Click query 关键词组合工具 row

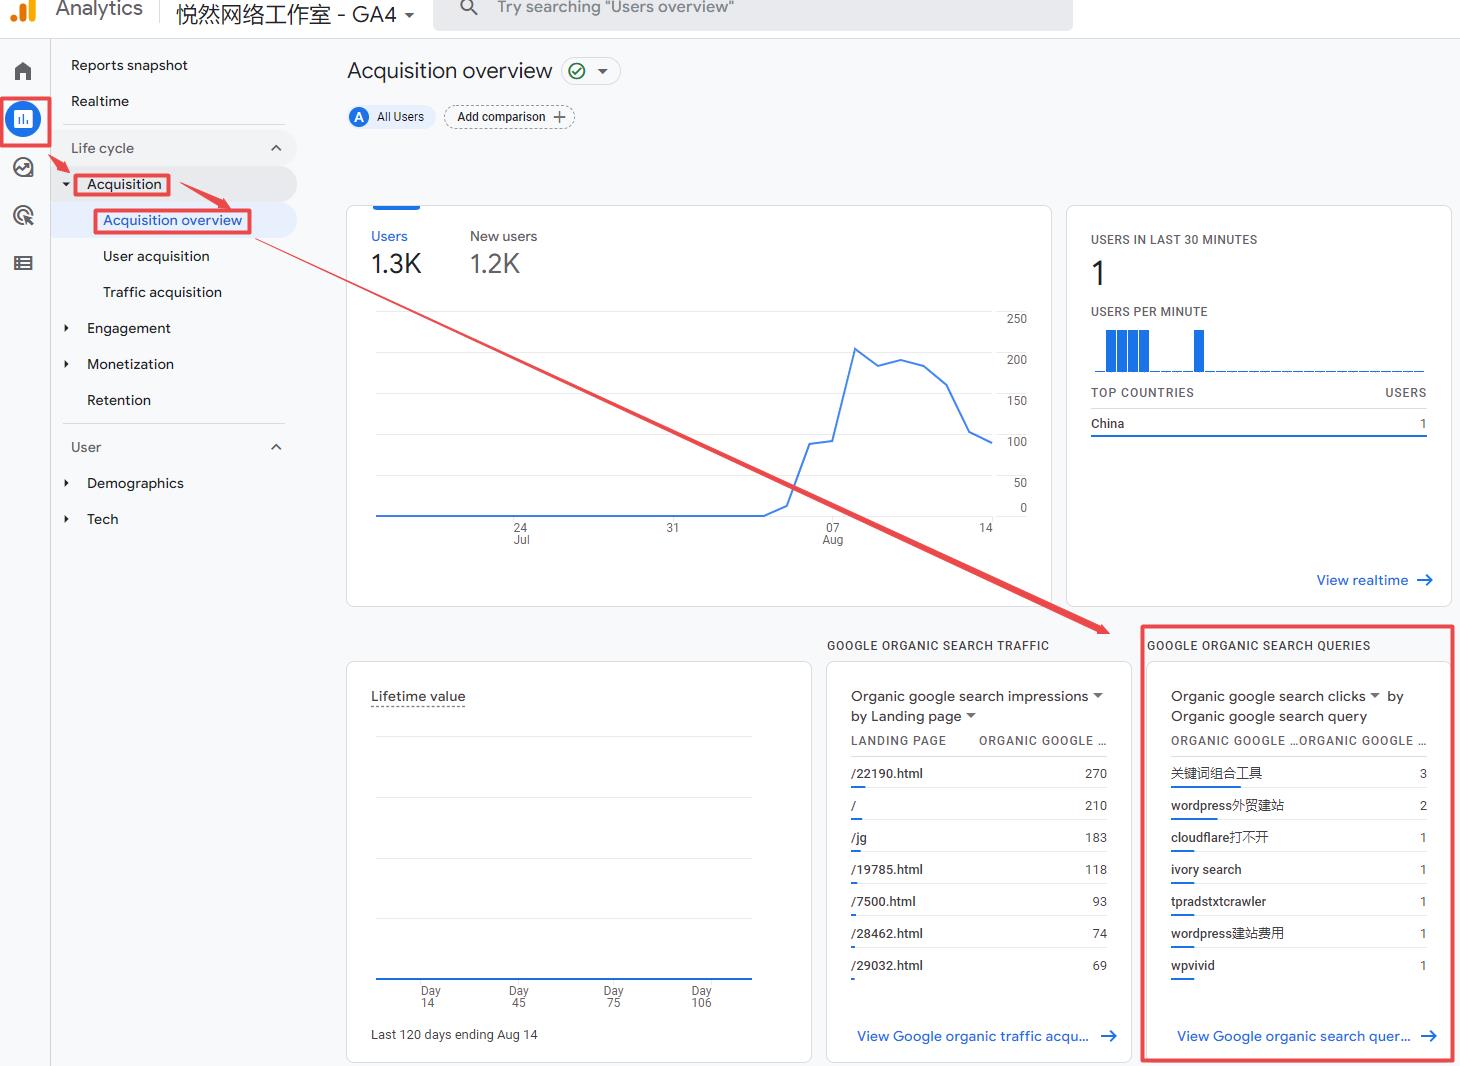pos(1299,774)
